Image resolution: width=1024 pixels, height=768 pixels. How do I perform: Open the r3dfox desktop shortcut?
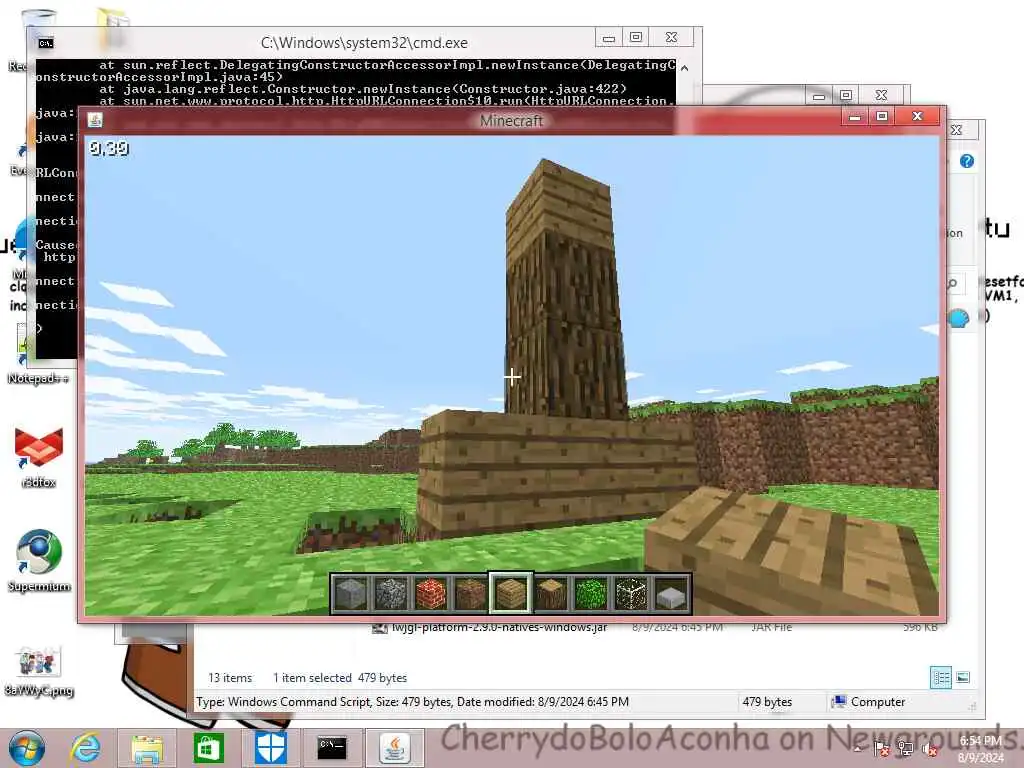(39, 456)
